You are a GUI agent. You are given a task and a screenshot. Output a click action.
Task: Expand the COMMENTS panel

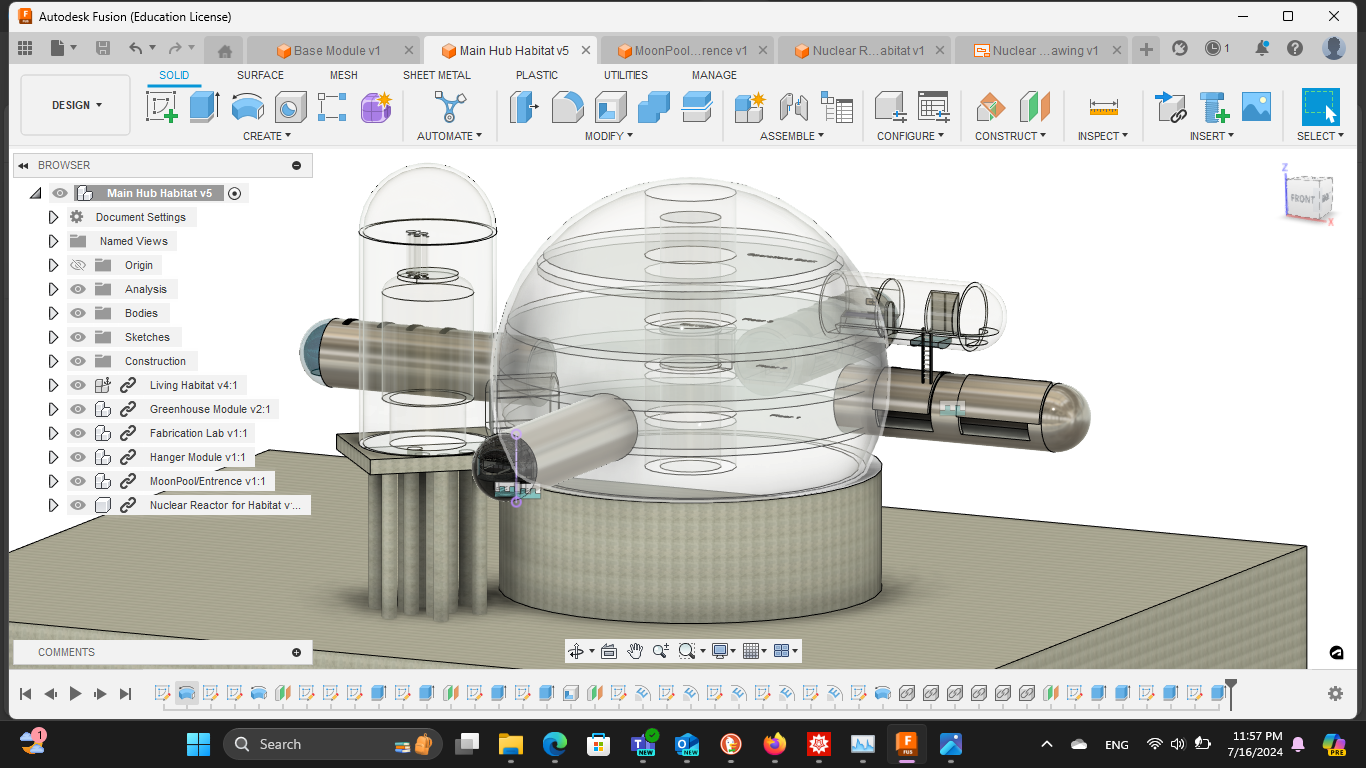[296, 652]
